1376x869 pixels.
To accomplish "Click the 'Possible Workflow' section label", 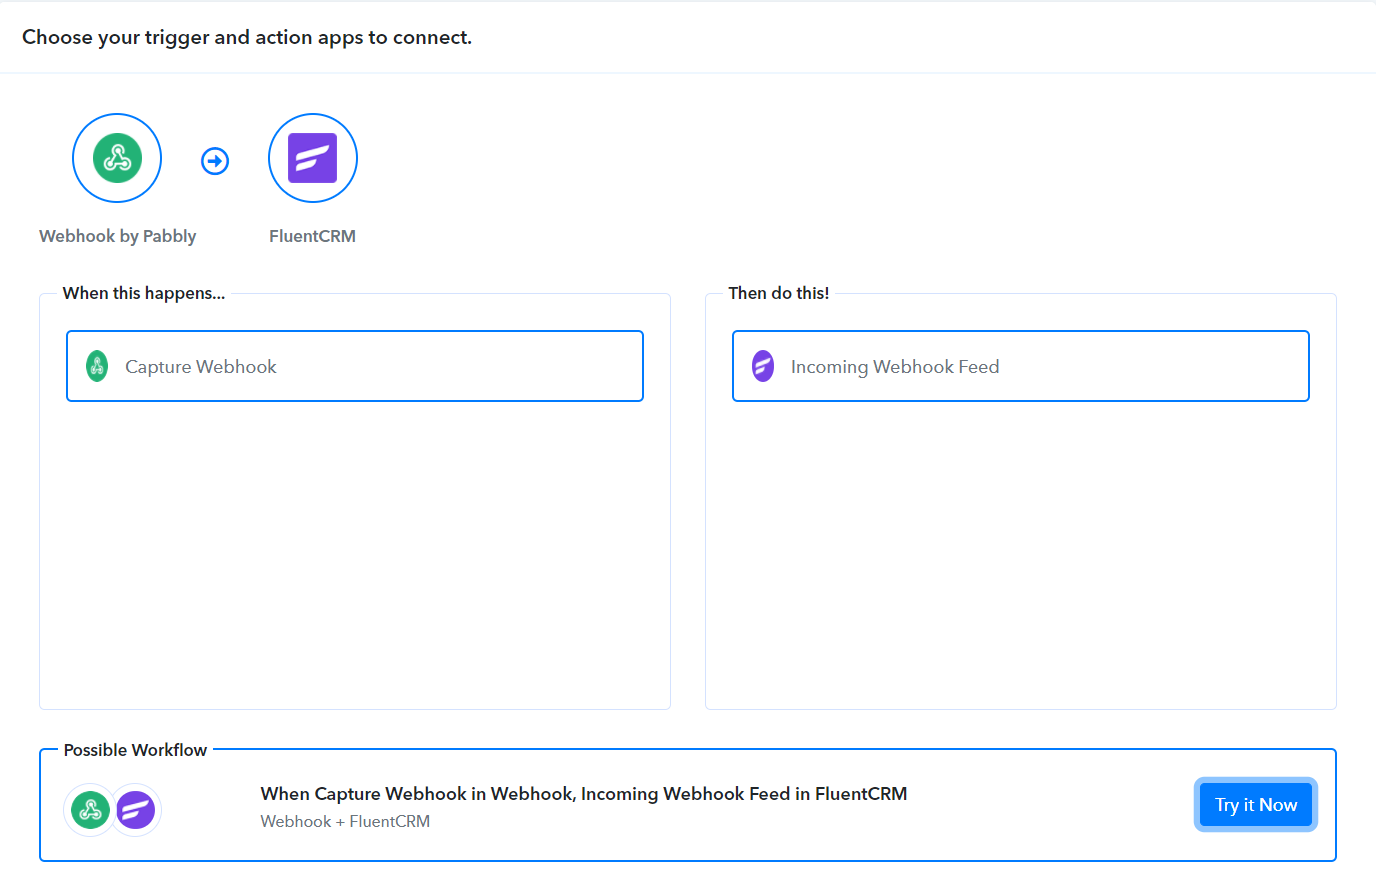I will 135,750.
